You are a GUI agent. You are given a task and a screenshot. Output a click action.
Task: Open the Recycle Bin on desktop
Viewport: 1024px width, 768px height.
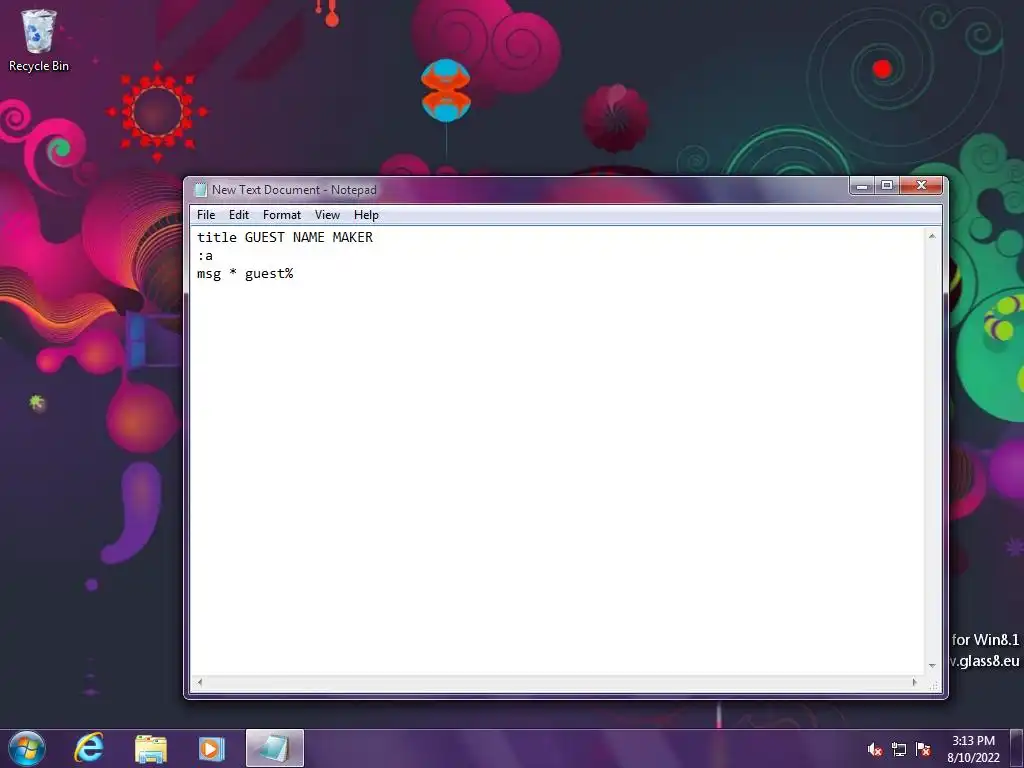pos(39,40)
